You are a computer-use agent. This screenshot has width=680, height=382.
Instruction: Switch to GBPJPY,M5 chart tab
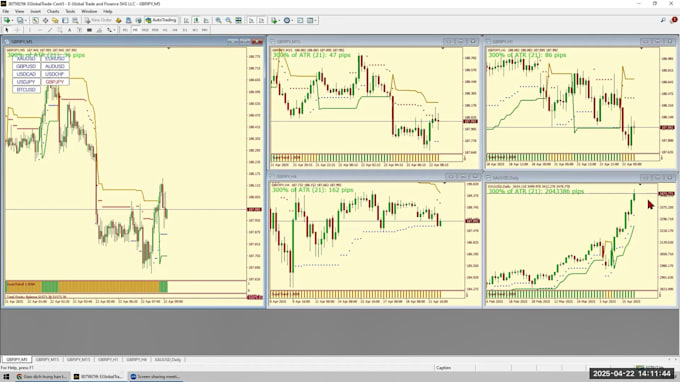[16, 359]
